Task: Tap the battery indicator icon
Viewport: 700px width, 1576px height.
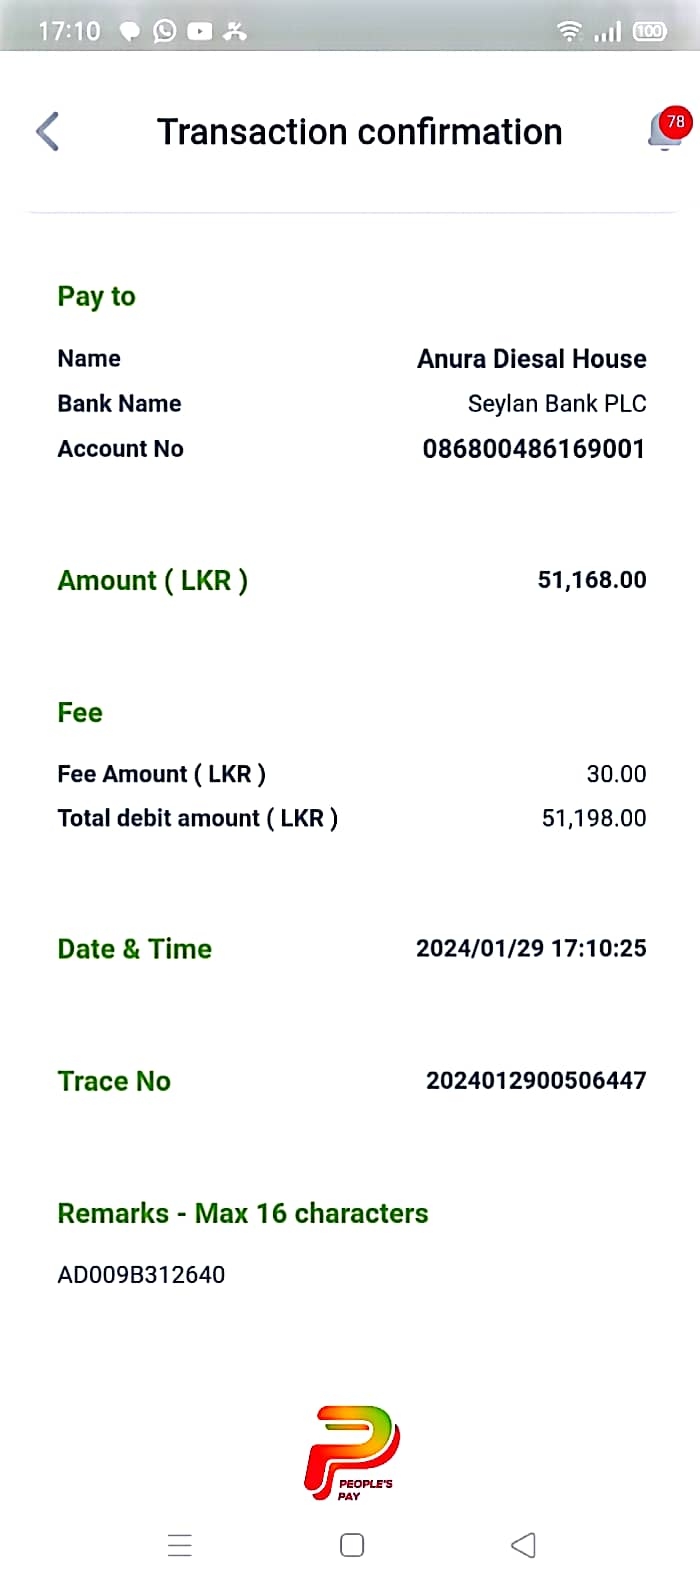Action: tap(649, 31)
